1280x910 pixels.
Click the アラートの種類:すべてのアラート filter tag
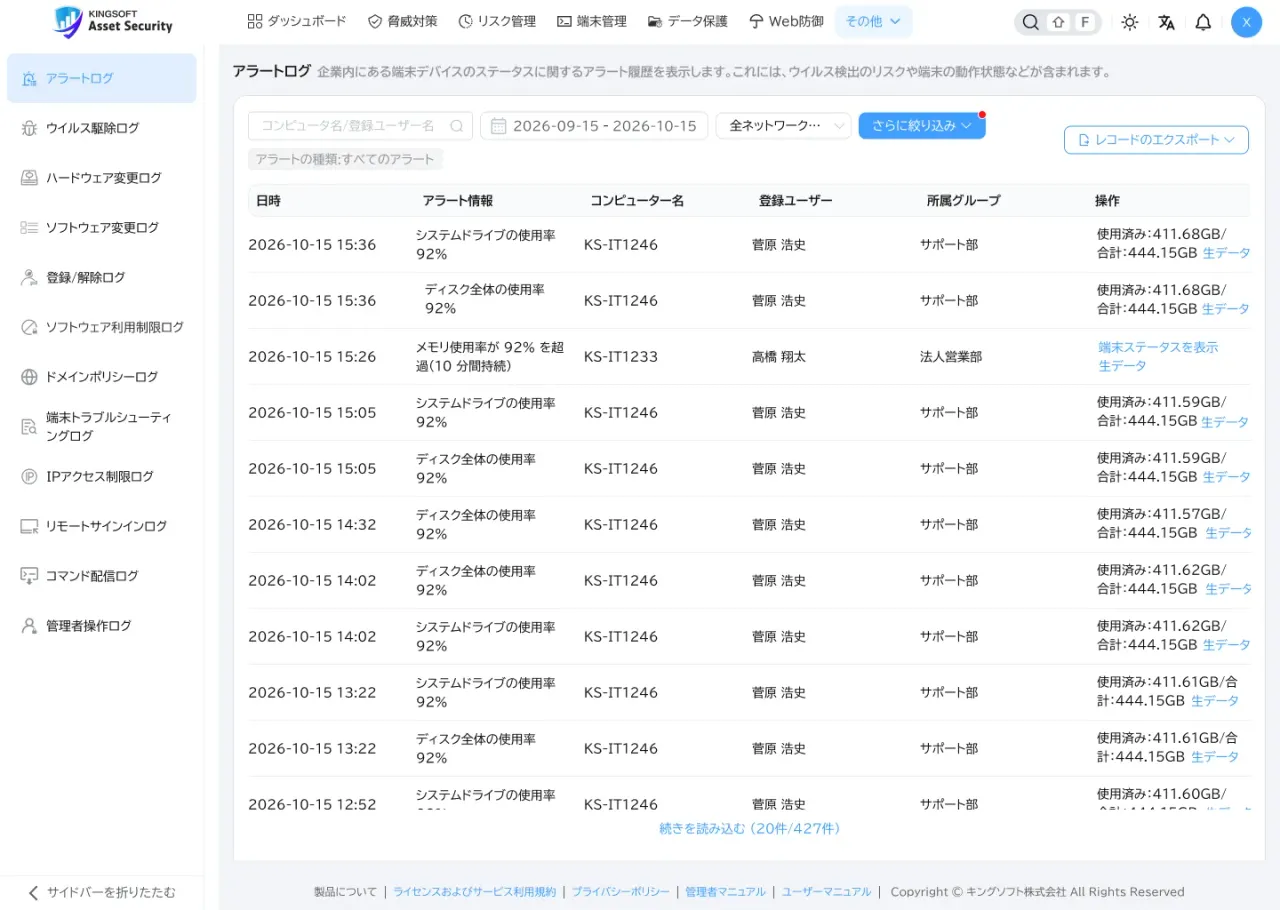[x=345, y=159]
